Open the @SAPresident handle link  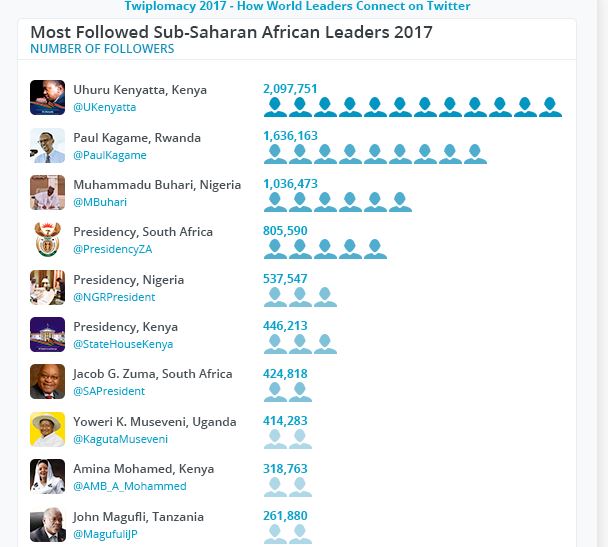[x=109, y=391]
